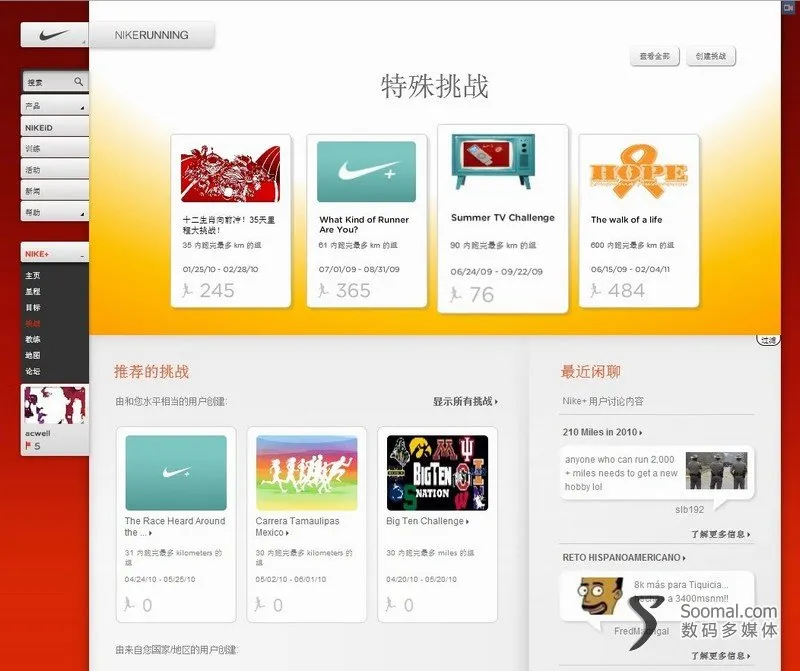Viewport: 800px width, 671px height.
Task: Click runner icon in Big Ten Challenge card
Action: point(391,605)
